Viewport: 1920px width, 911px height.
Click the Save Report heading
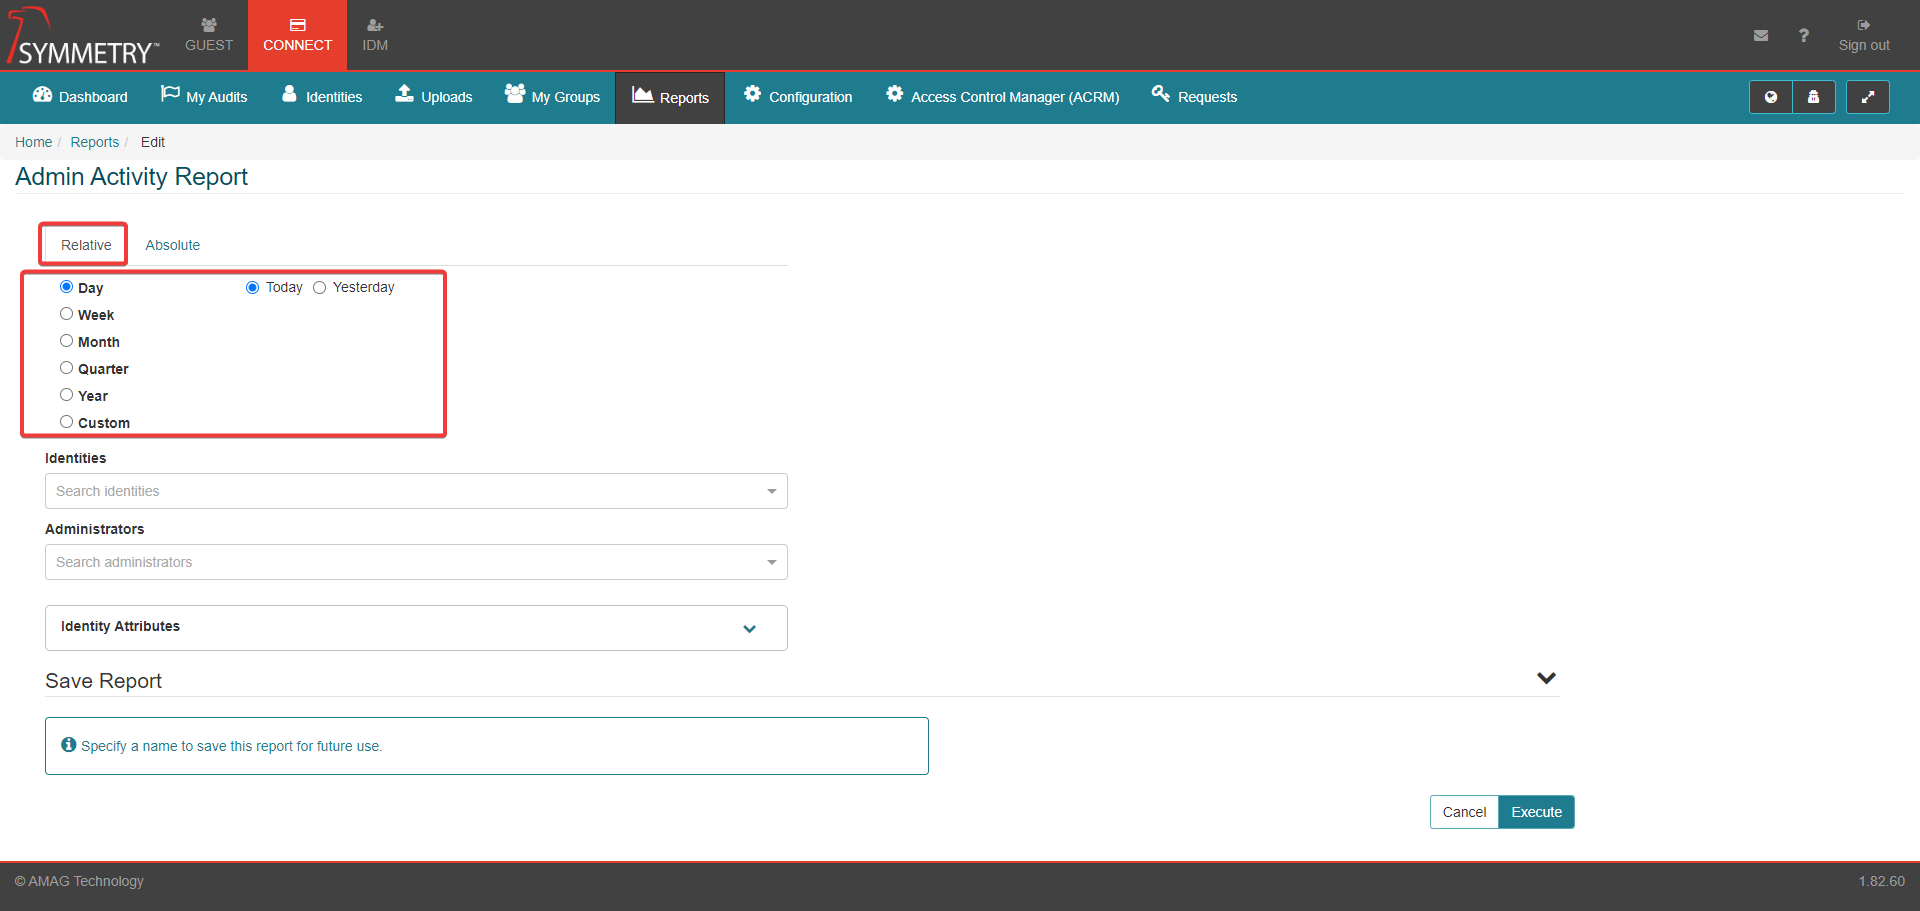pos(103,681)
